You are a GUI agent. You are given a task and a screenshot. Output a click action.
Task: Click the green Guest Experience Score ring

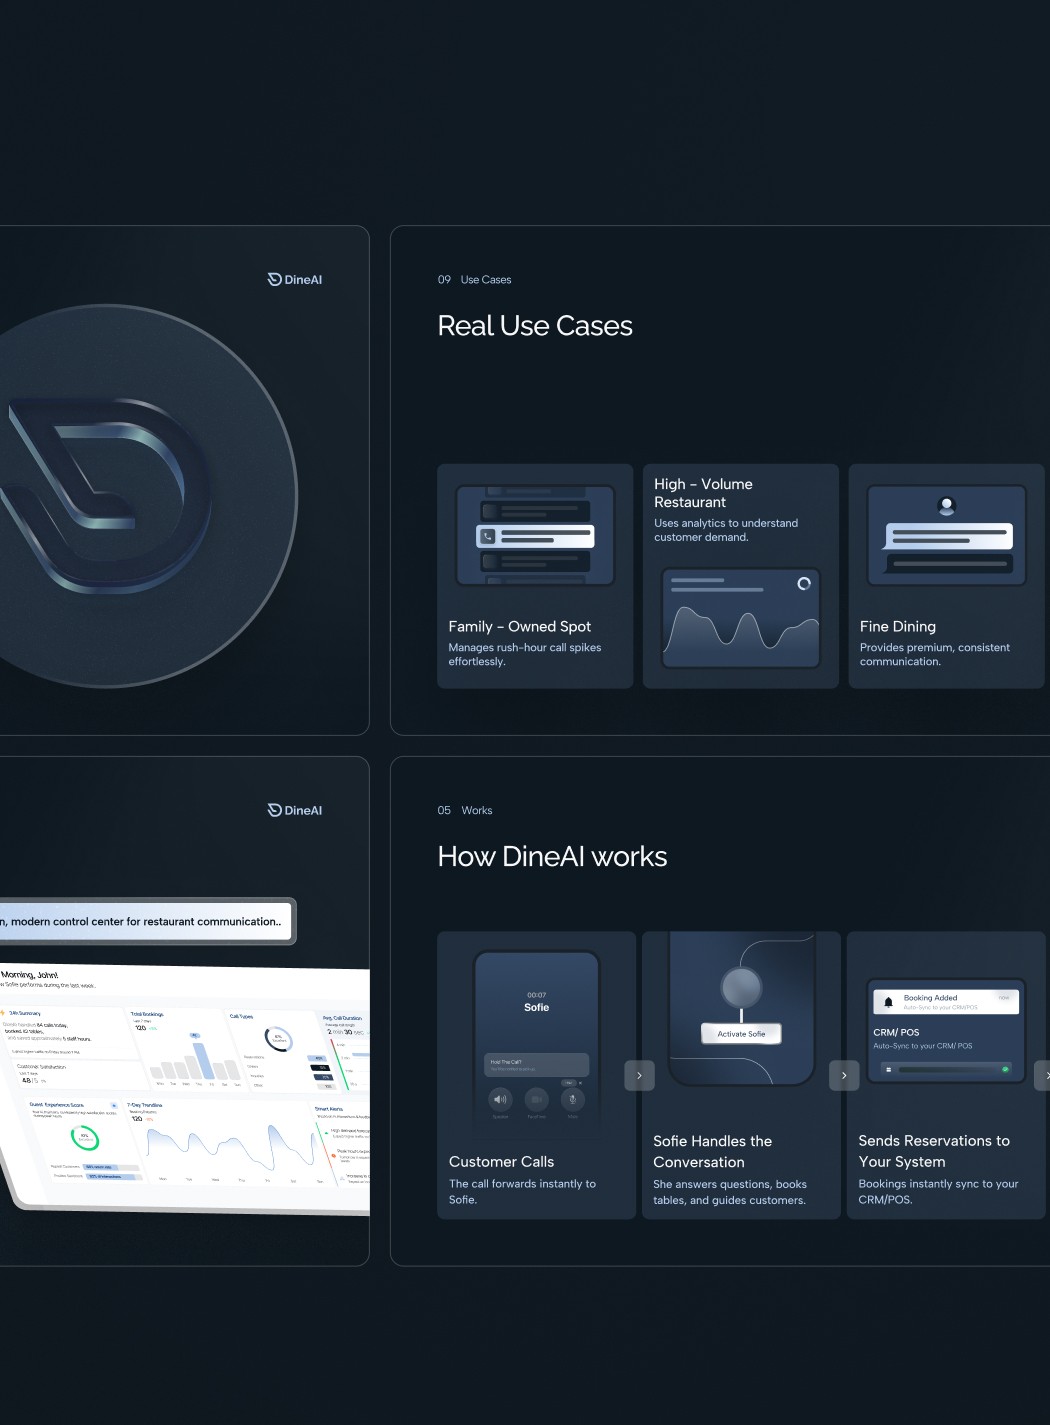85,1137
